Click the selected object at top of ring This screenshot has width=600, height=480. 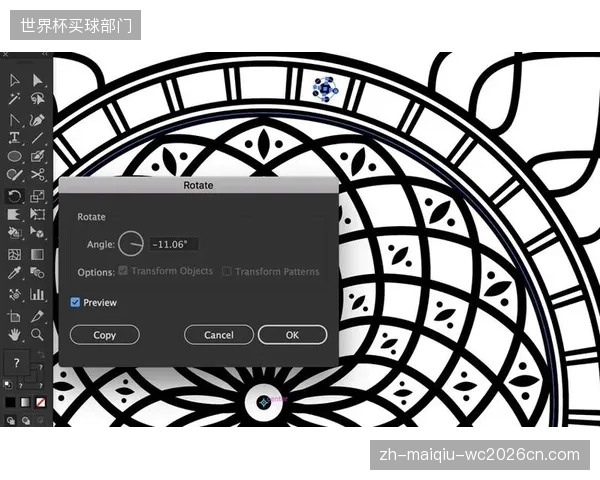click(325, 89)
